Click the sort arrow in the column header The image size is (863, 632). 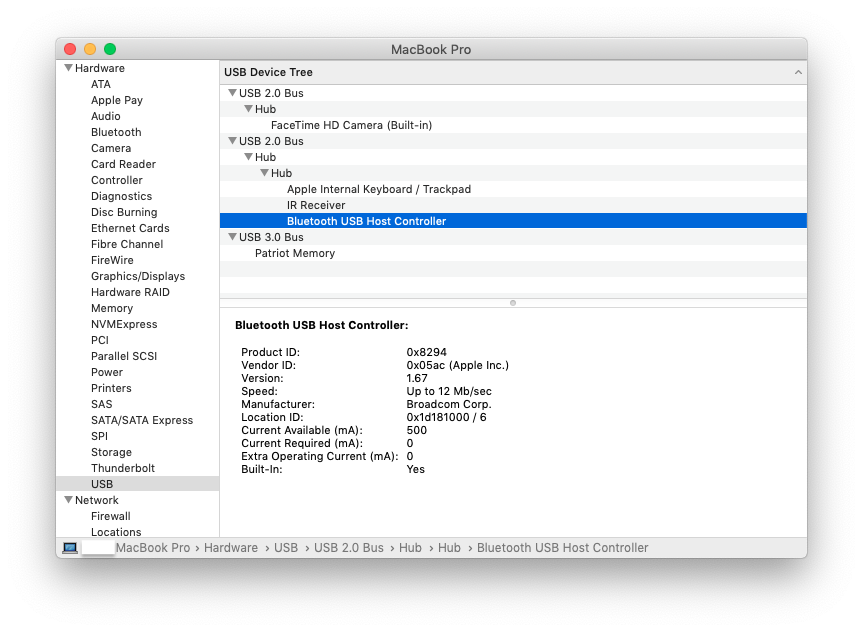(798, 72)
